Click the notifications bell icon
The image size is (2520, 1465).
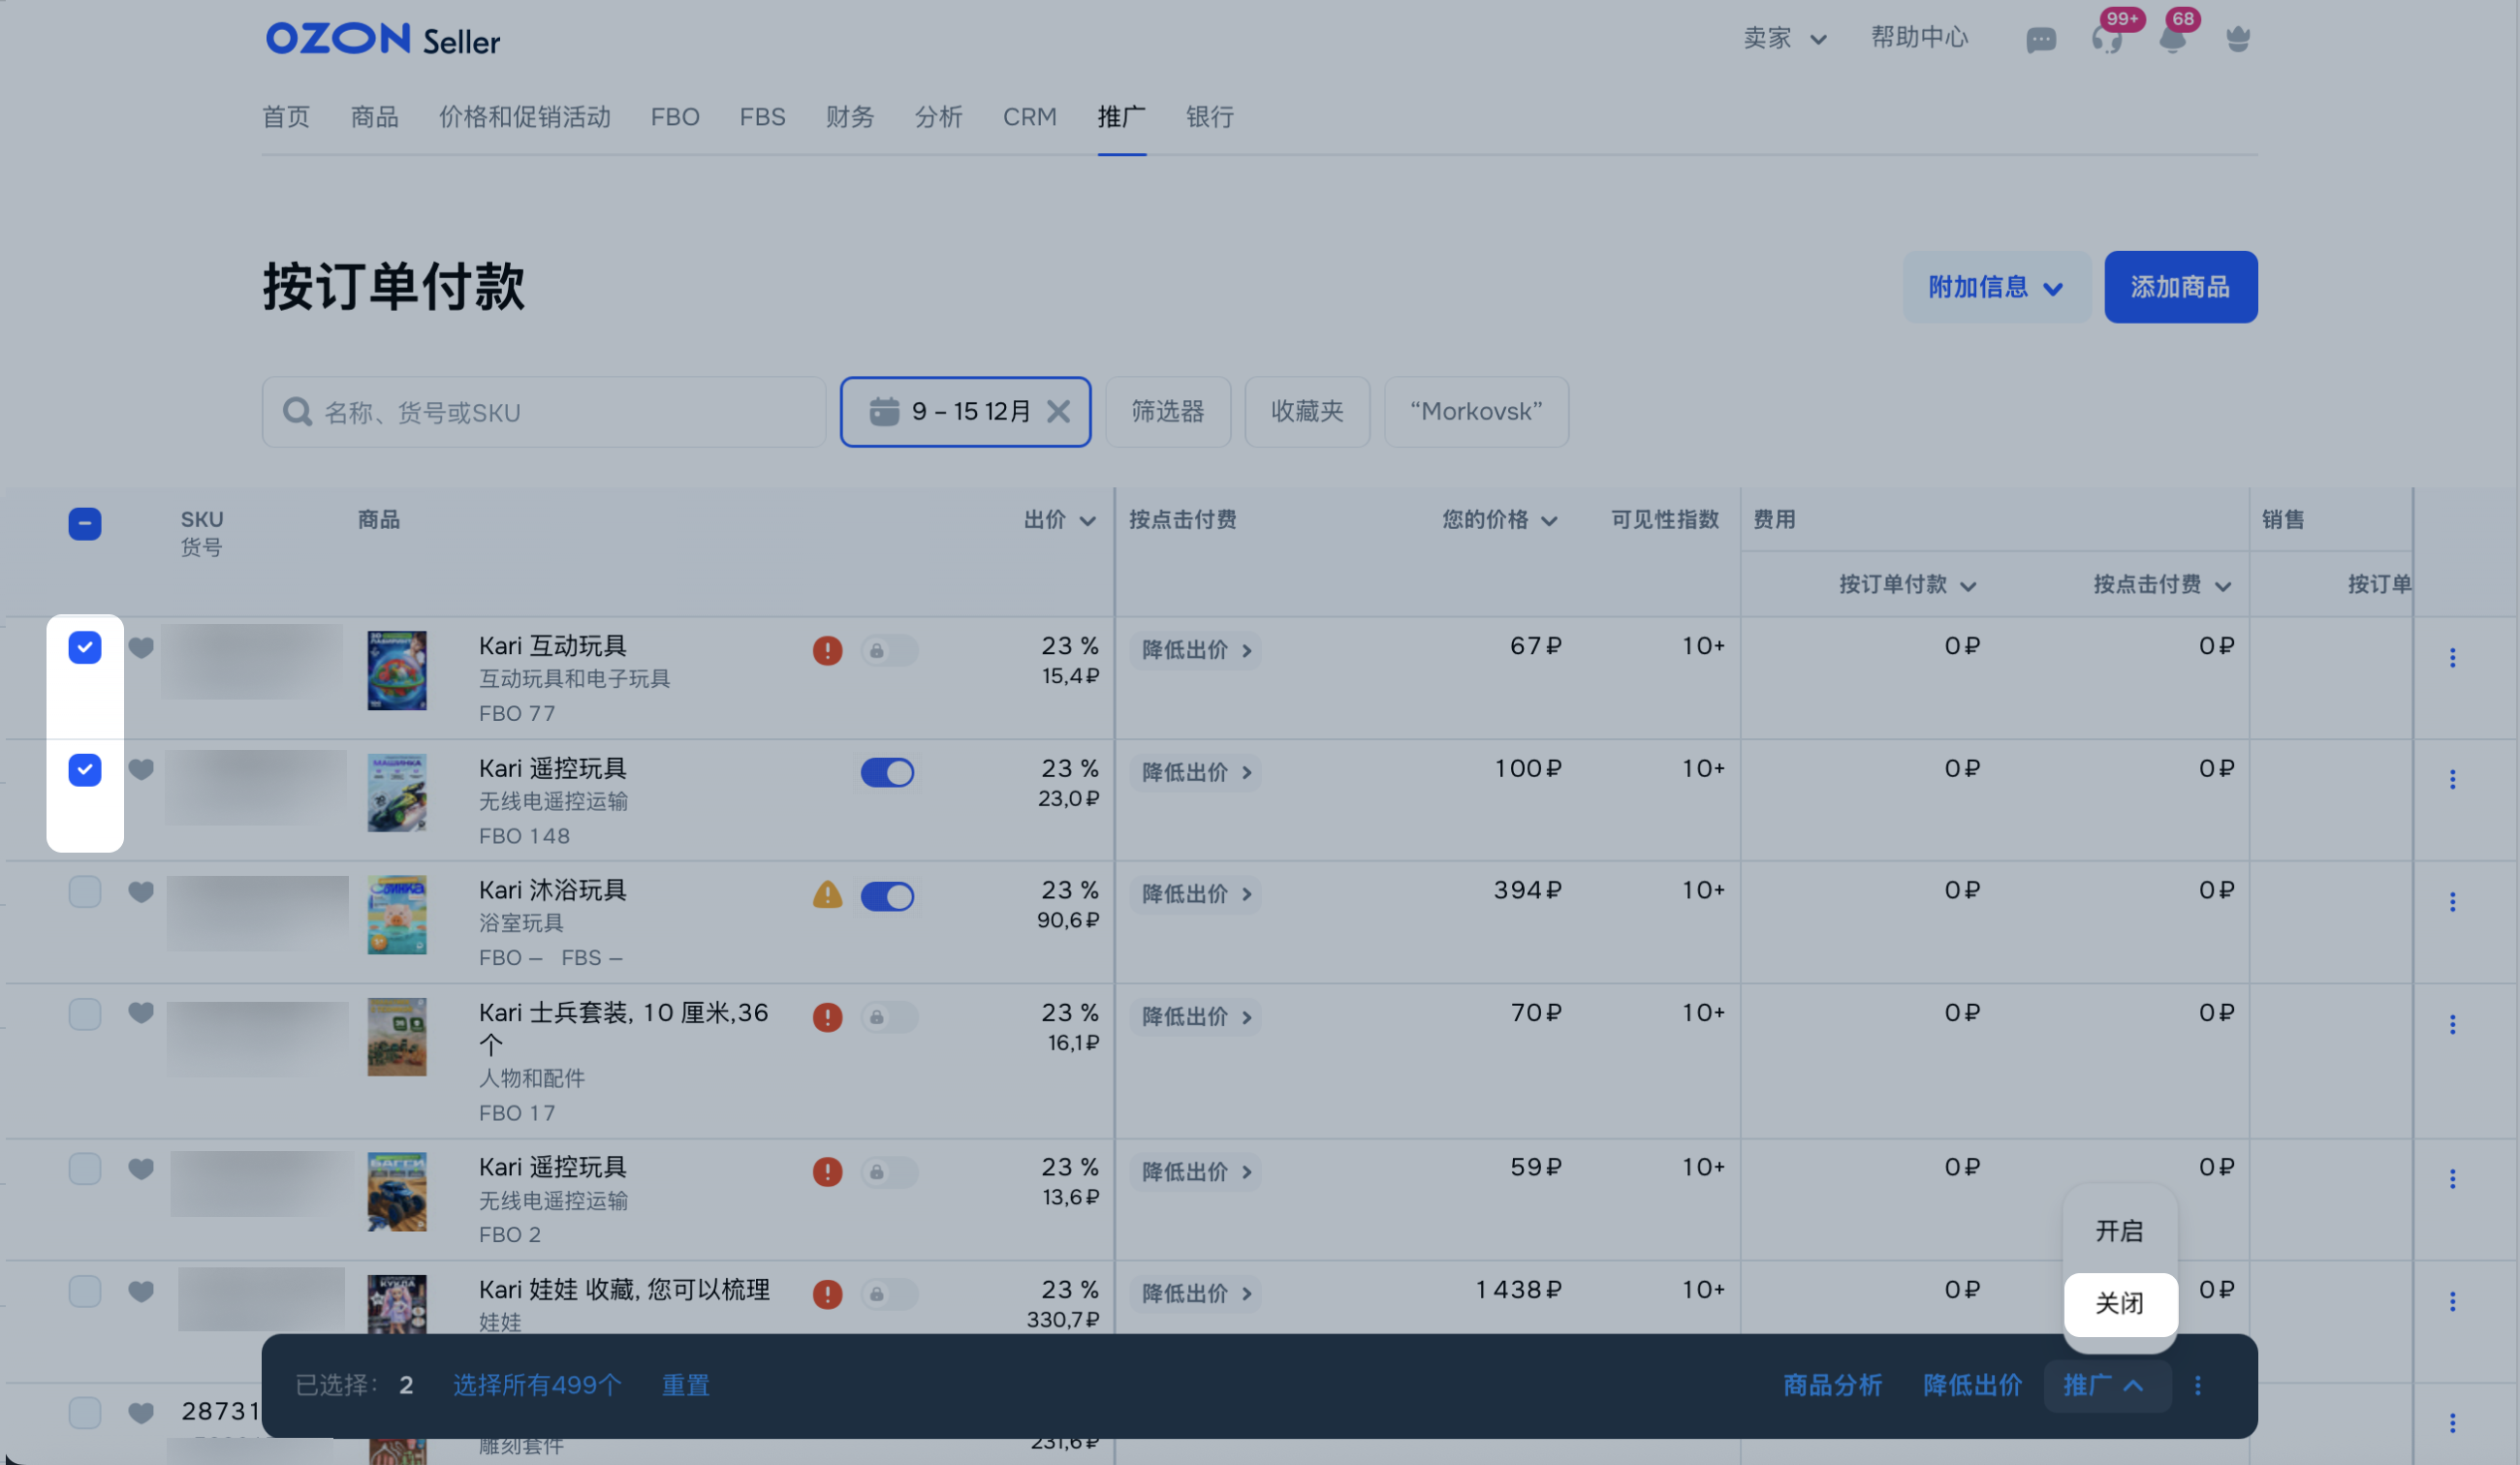tap(2172, 40)
